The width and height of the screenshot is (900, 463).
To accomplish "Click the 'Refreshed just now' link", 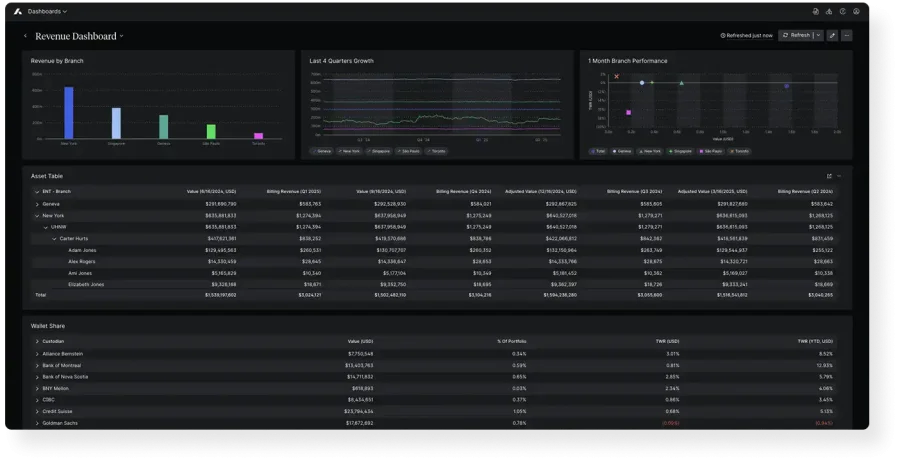I will point(747,35).
